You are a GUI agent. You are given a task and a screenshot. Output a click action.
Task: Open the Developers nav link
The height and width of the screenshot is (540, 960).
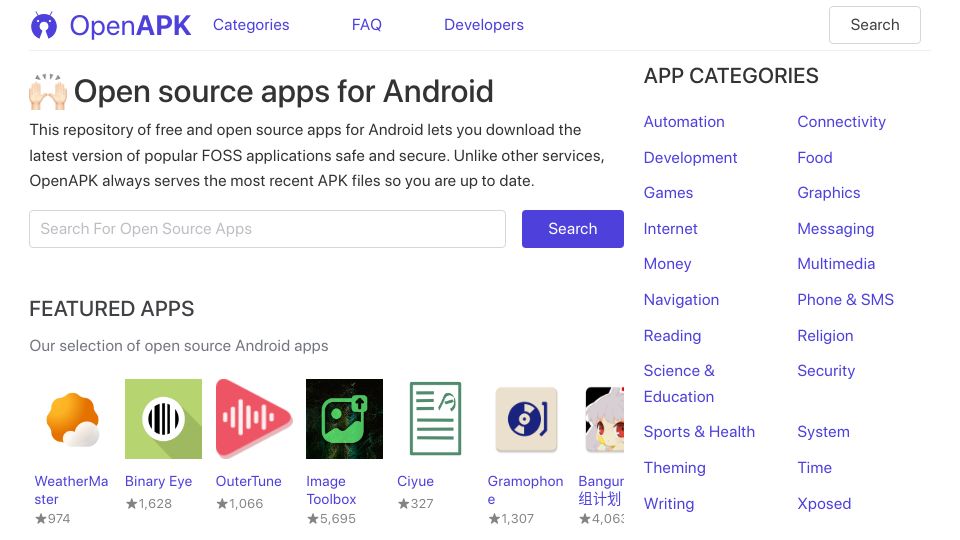coord(484,25)
